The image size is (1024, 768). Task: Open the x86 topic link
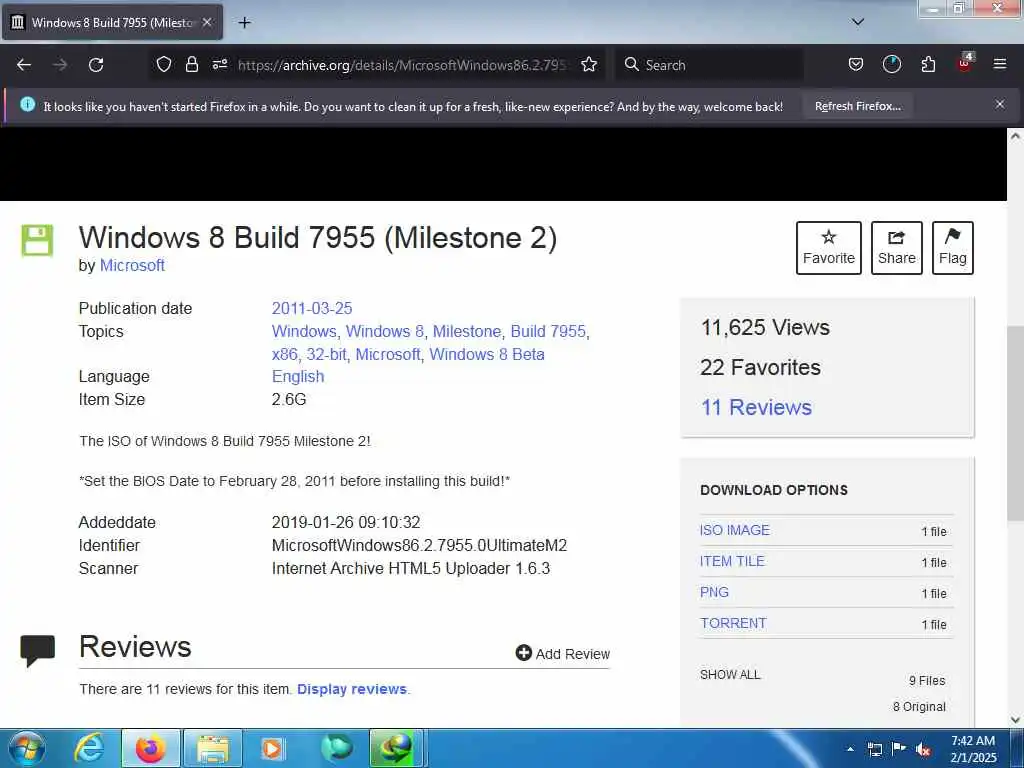[x=285, y=354]
